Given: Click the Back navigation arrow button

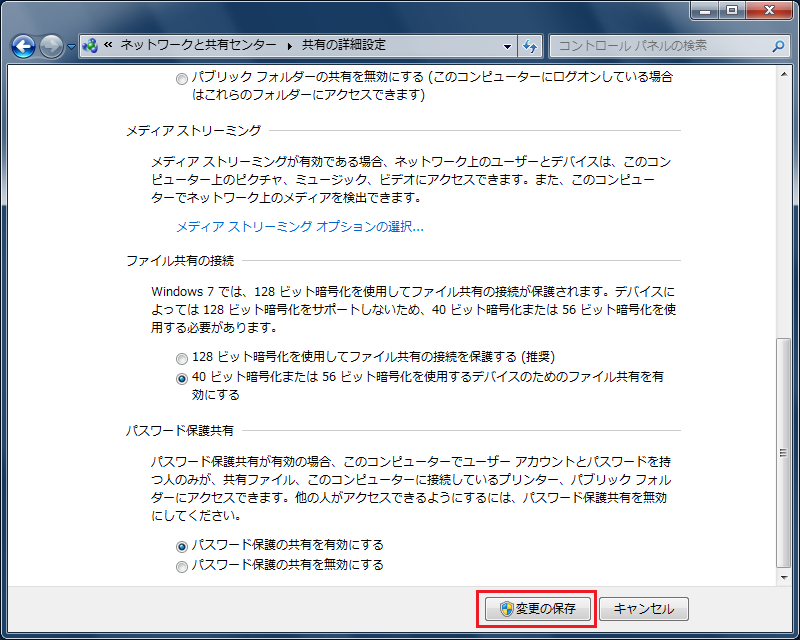Looking at the screenshot, I should [x=24, y=46].
